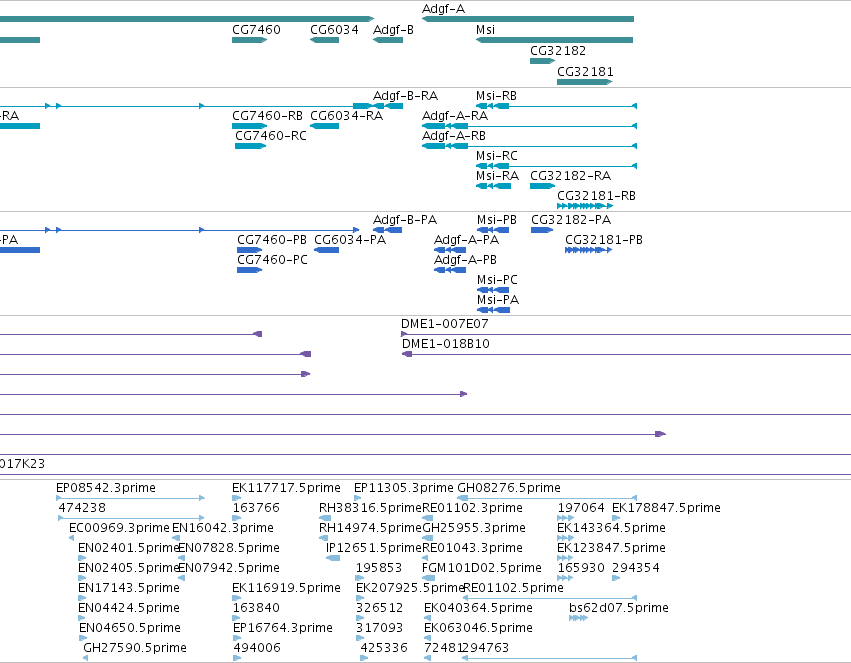Image resolution: width=851 pixels, height=663 pixels.
Task: Click EST GH08276.5prime
Action: tap(509, 488)
